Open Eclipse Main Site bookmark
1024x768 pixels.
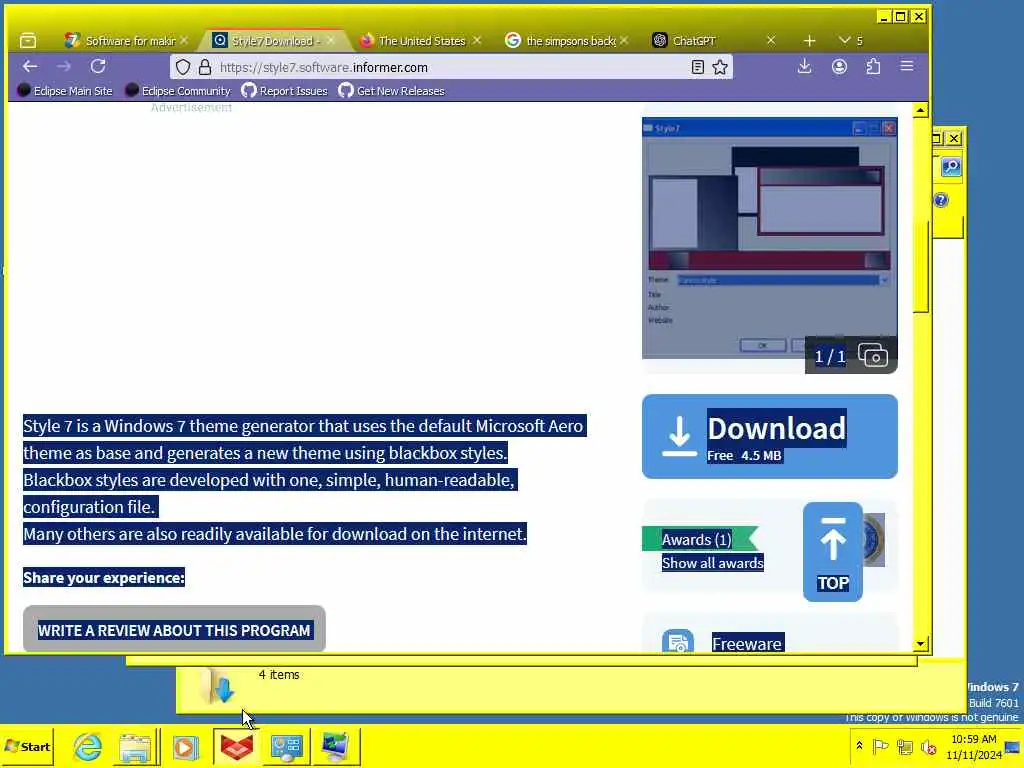click(x=65, y=91)
